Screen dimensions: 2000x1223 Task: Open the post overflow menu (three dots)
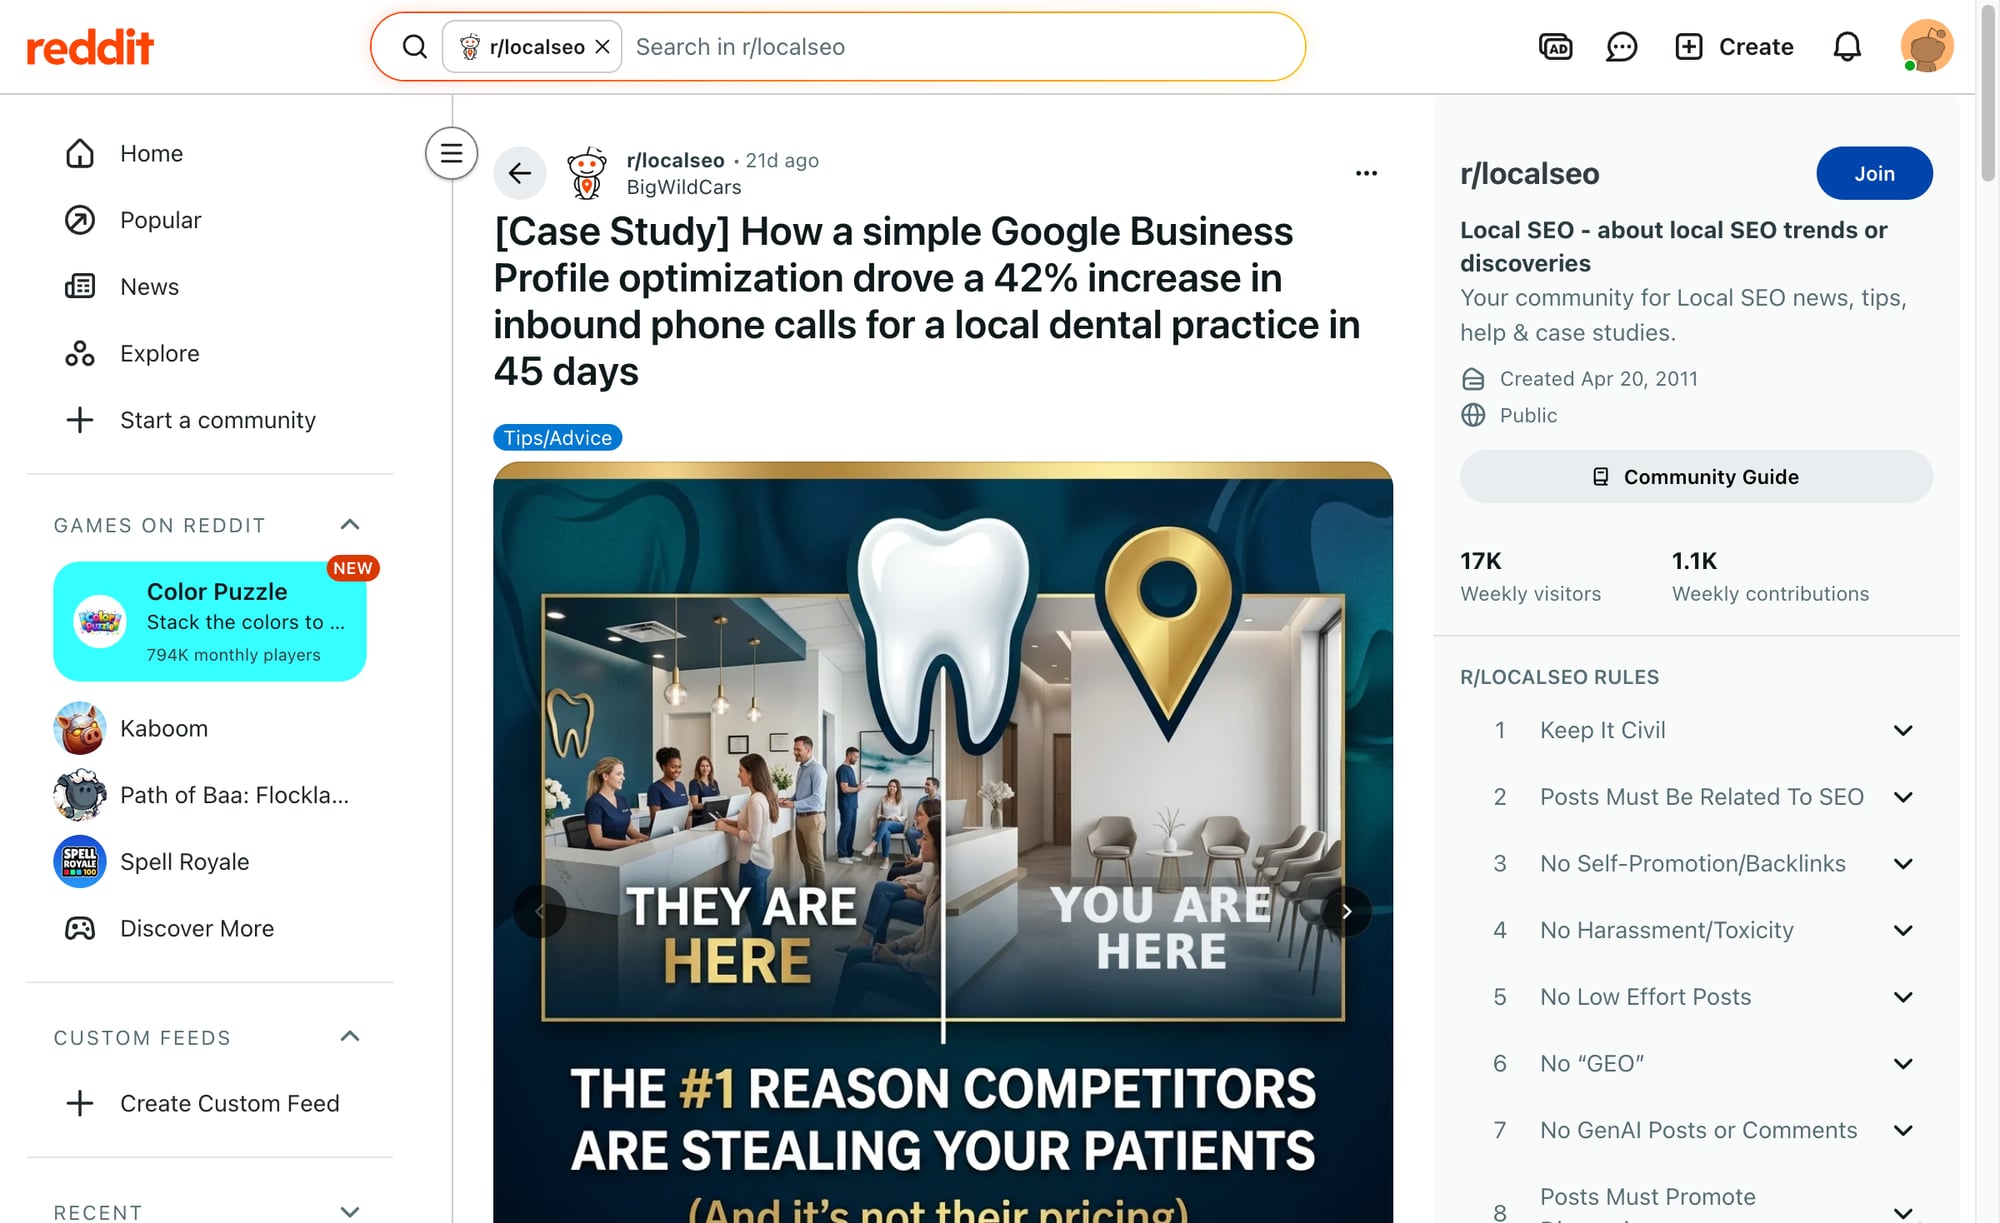1366,173
